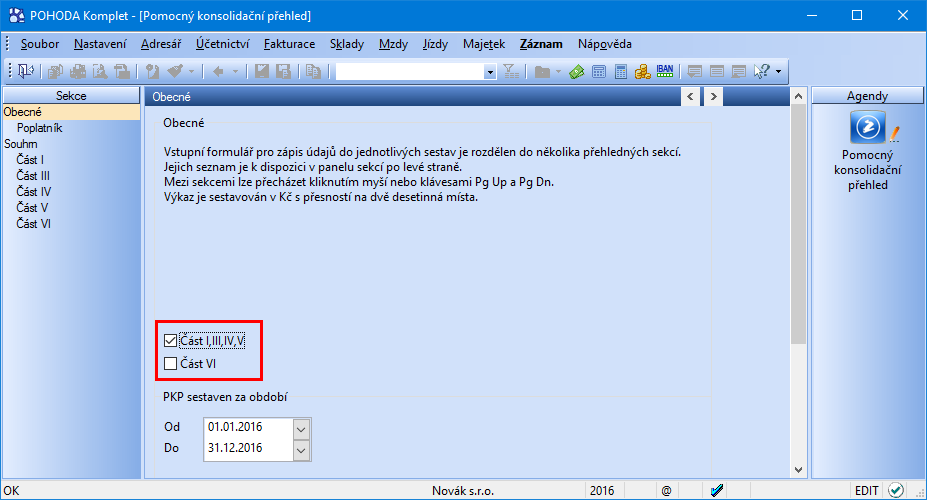
Task: Expand the Do date dropdown
Action: pos(301,450)
